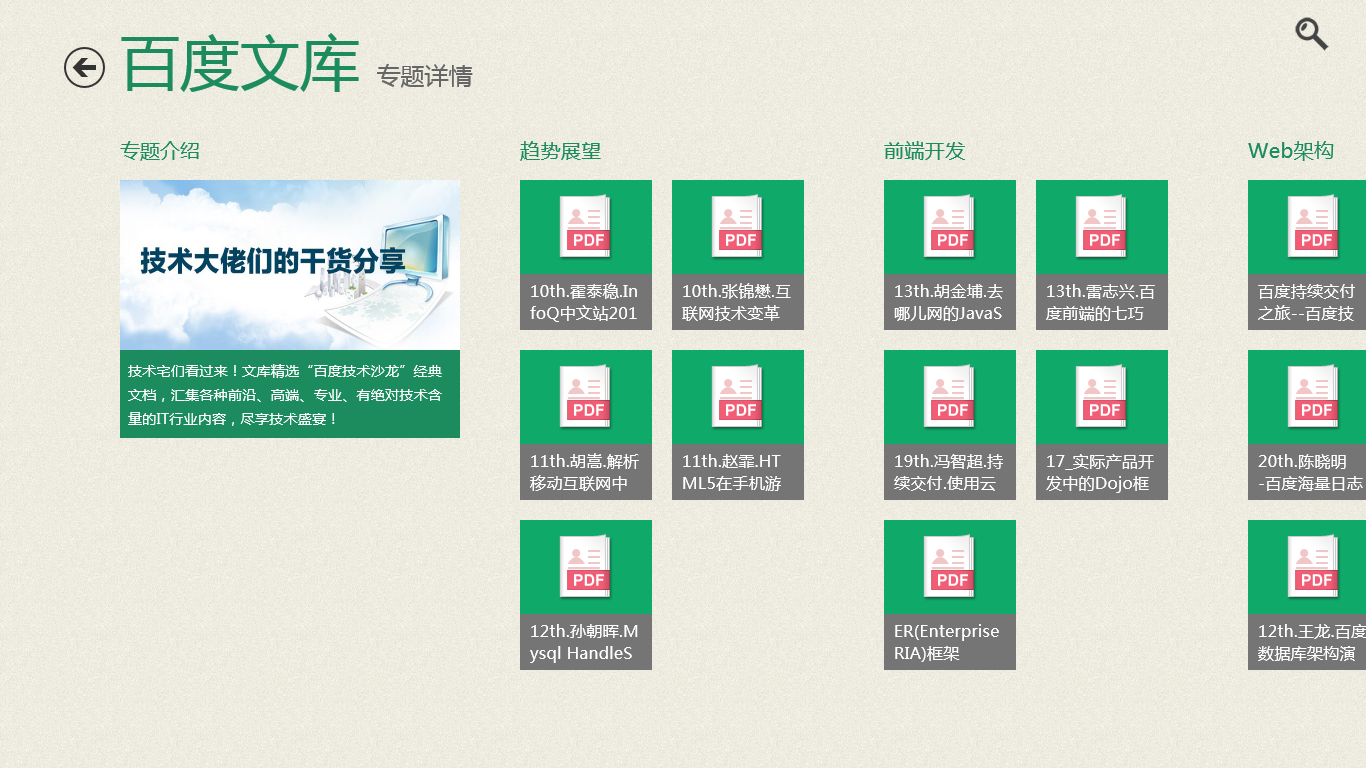1366x768 pixels.
Task: Click PDF icon of 17_实际产品开发中的Dojo document
Action: (1102, 396)
